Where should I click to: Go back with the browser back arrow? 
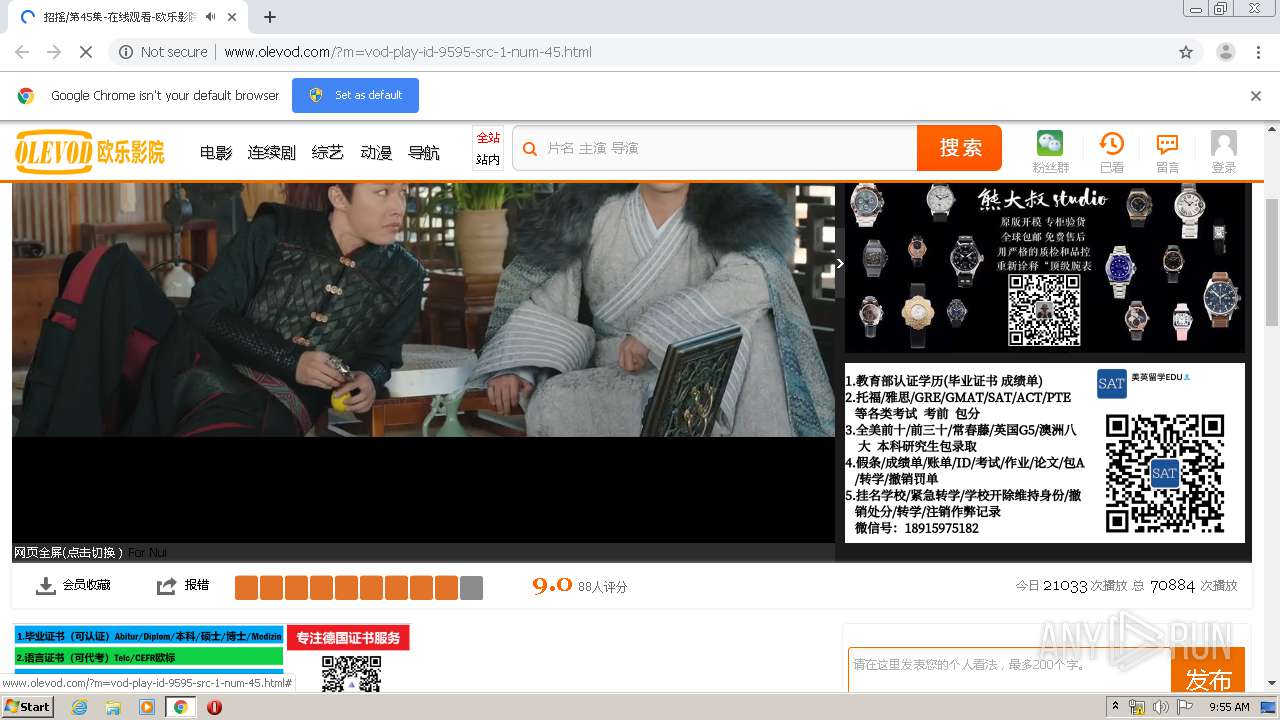pyautogui.click(x=22, y=52)
